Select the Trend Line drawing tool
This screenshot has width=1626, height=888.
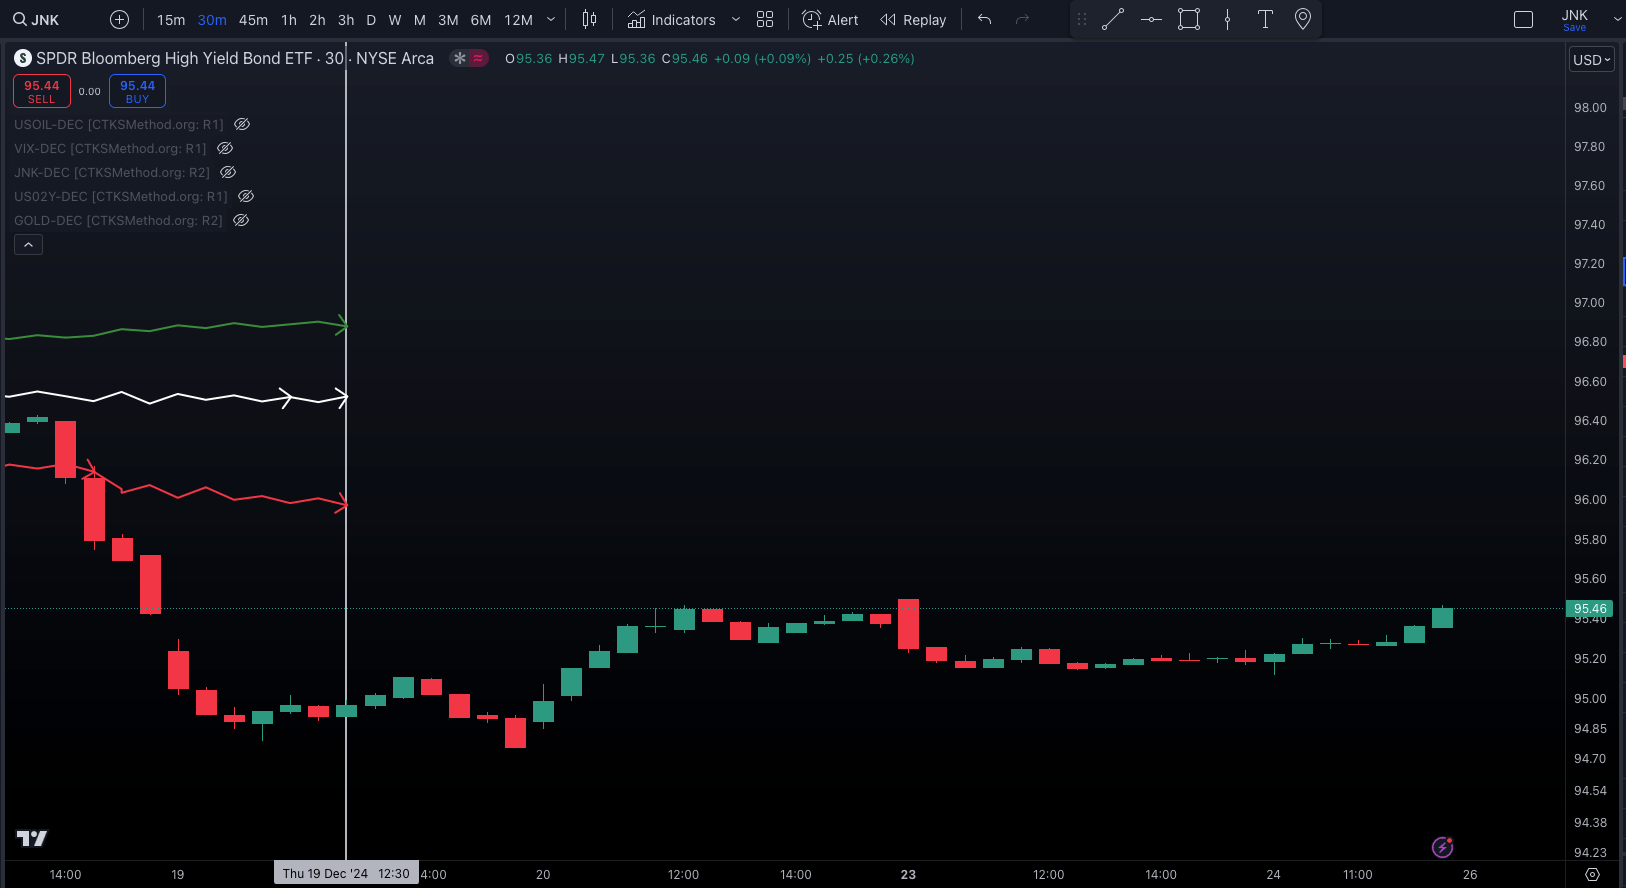pos(1113,20)
